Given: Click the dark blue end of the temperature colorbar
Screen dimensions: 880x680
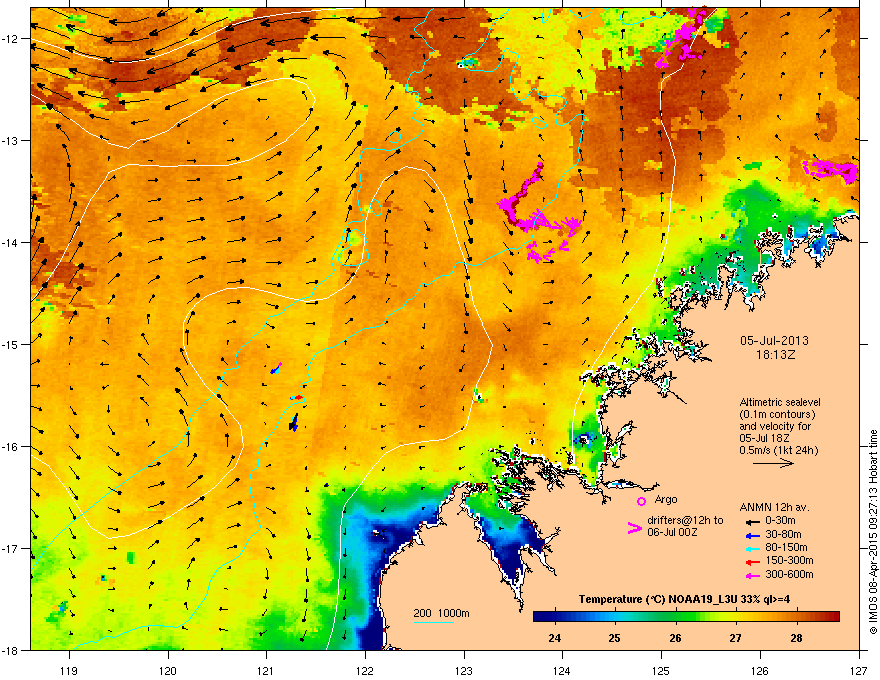Looking at the screenshot, I should pyautogui.click(x=539, y=616).
